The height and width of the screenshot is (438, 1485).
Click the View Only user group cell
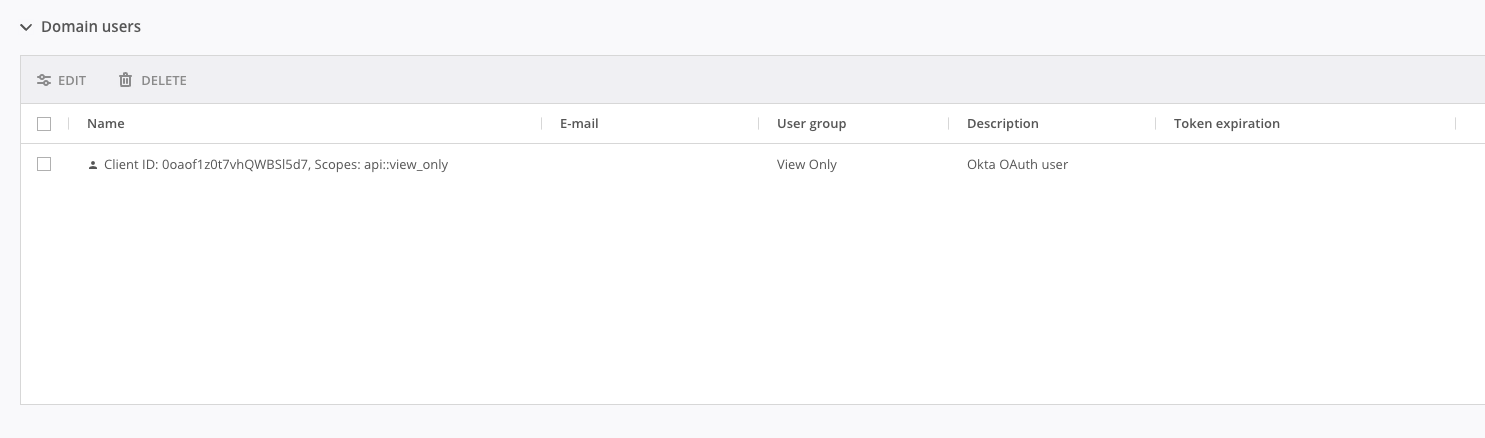(x=806, y=165)
